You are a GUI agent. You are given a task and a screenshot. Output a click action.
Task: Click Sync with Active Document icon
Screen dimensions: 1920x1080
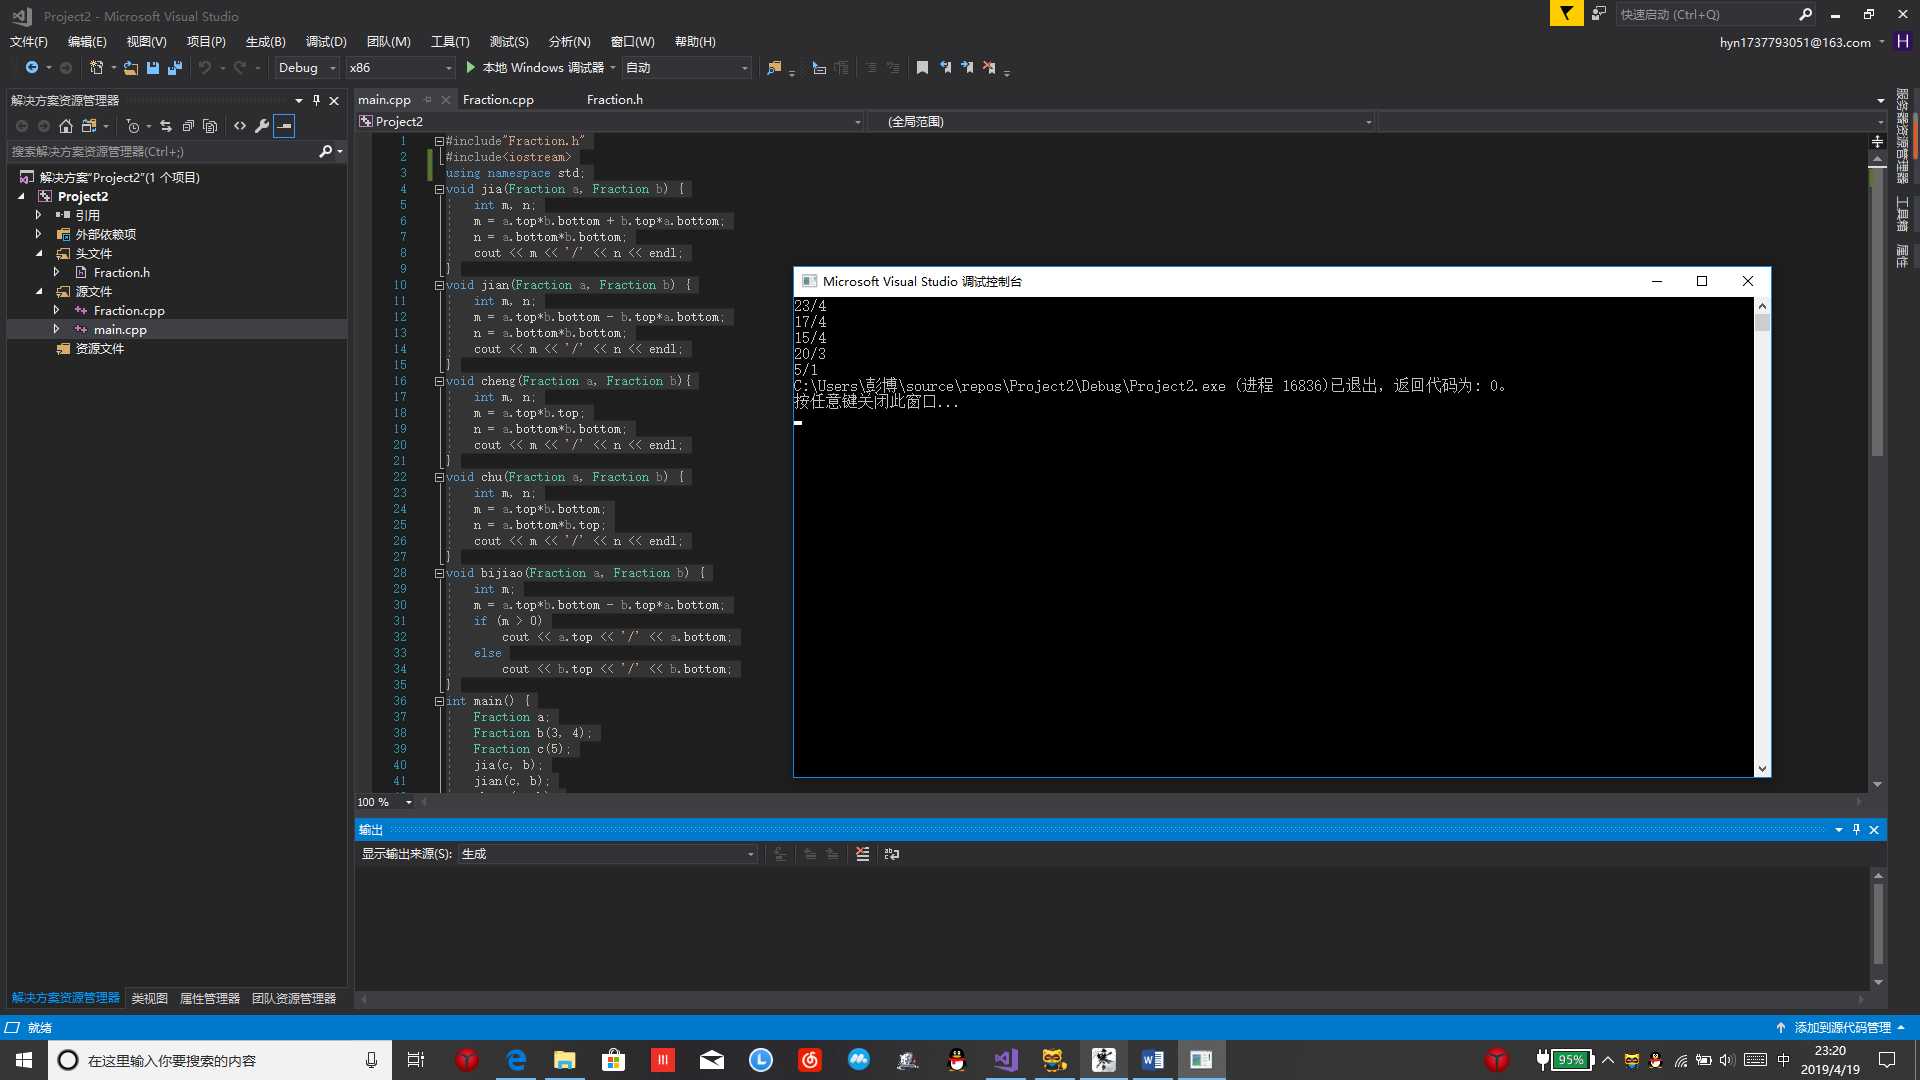tap(166, 126)
